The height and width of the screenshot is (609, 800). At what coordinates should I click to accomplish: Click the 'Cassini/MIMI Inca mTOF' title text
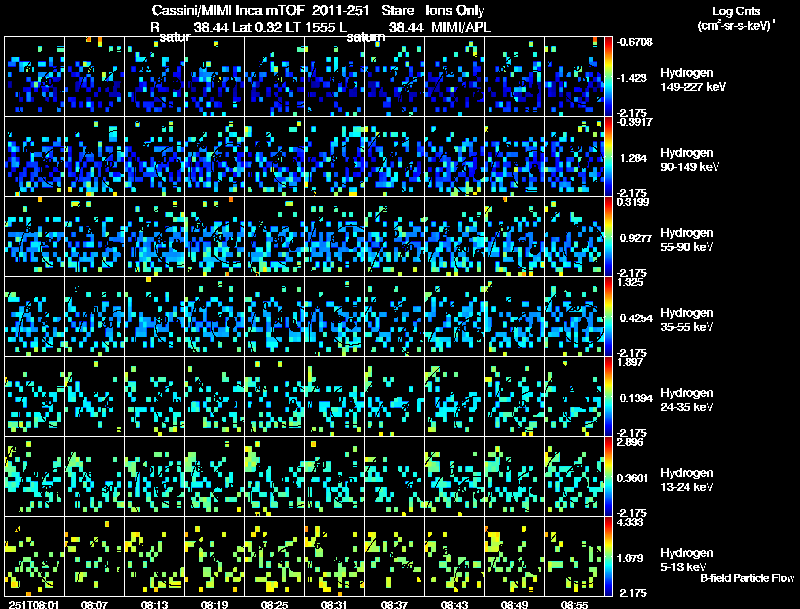(x=229, y=11)
